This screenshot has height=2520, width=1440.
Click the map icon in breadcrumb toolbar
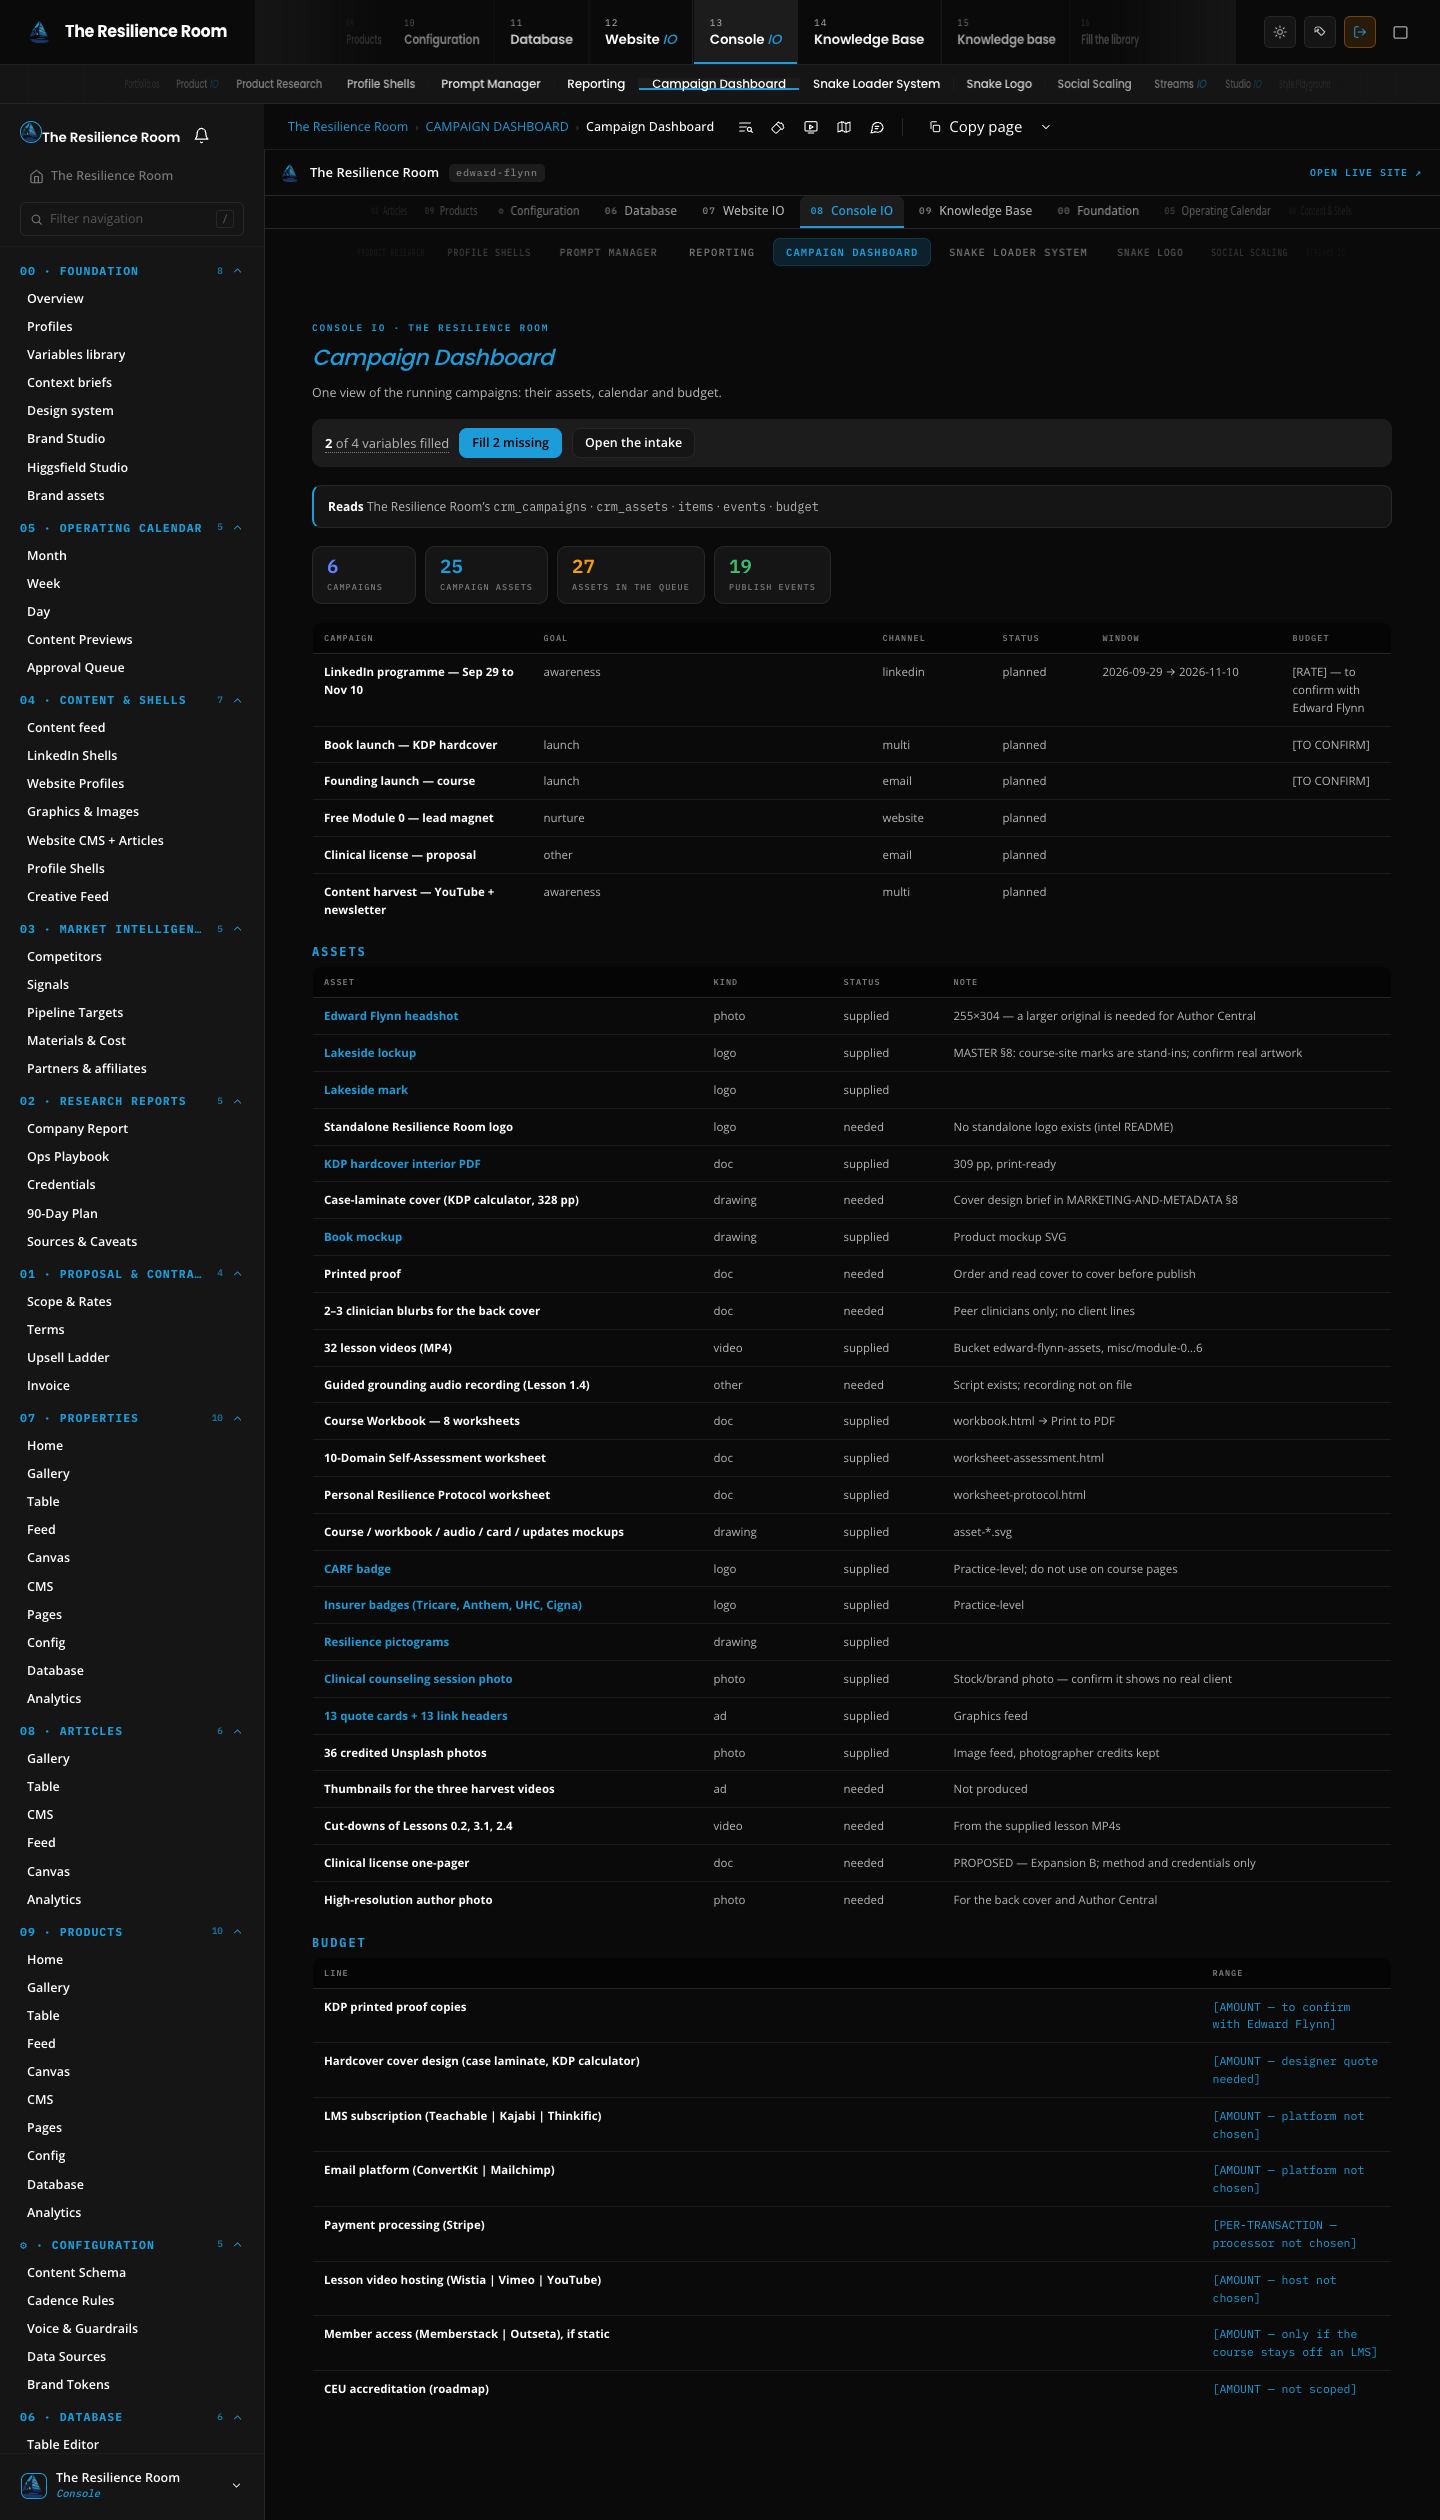[x=844, y=127]
